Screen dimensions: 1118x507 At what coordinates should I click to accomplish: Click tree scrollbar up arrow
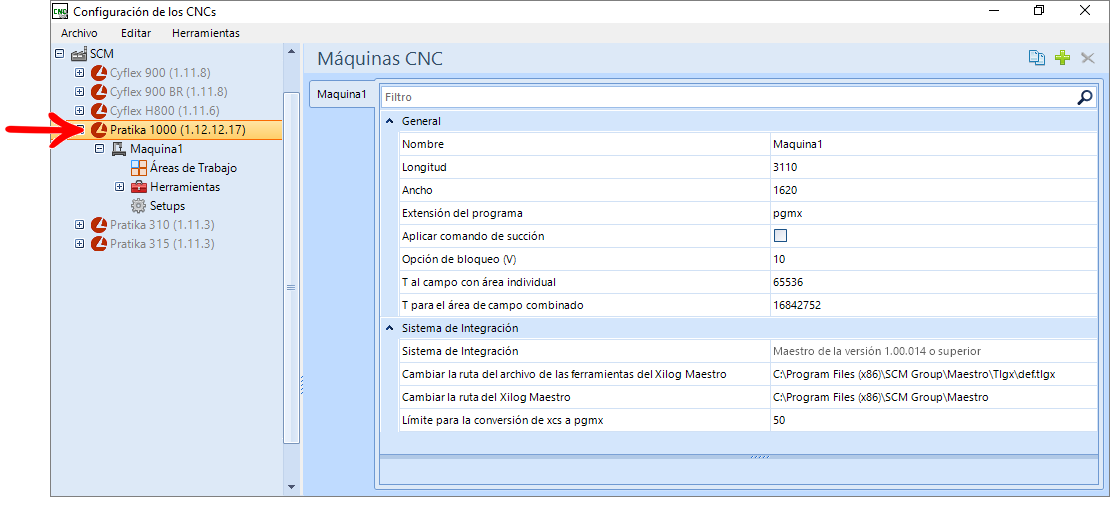[291, 52]
